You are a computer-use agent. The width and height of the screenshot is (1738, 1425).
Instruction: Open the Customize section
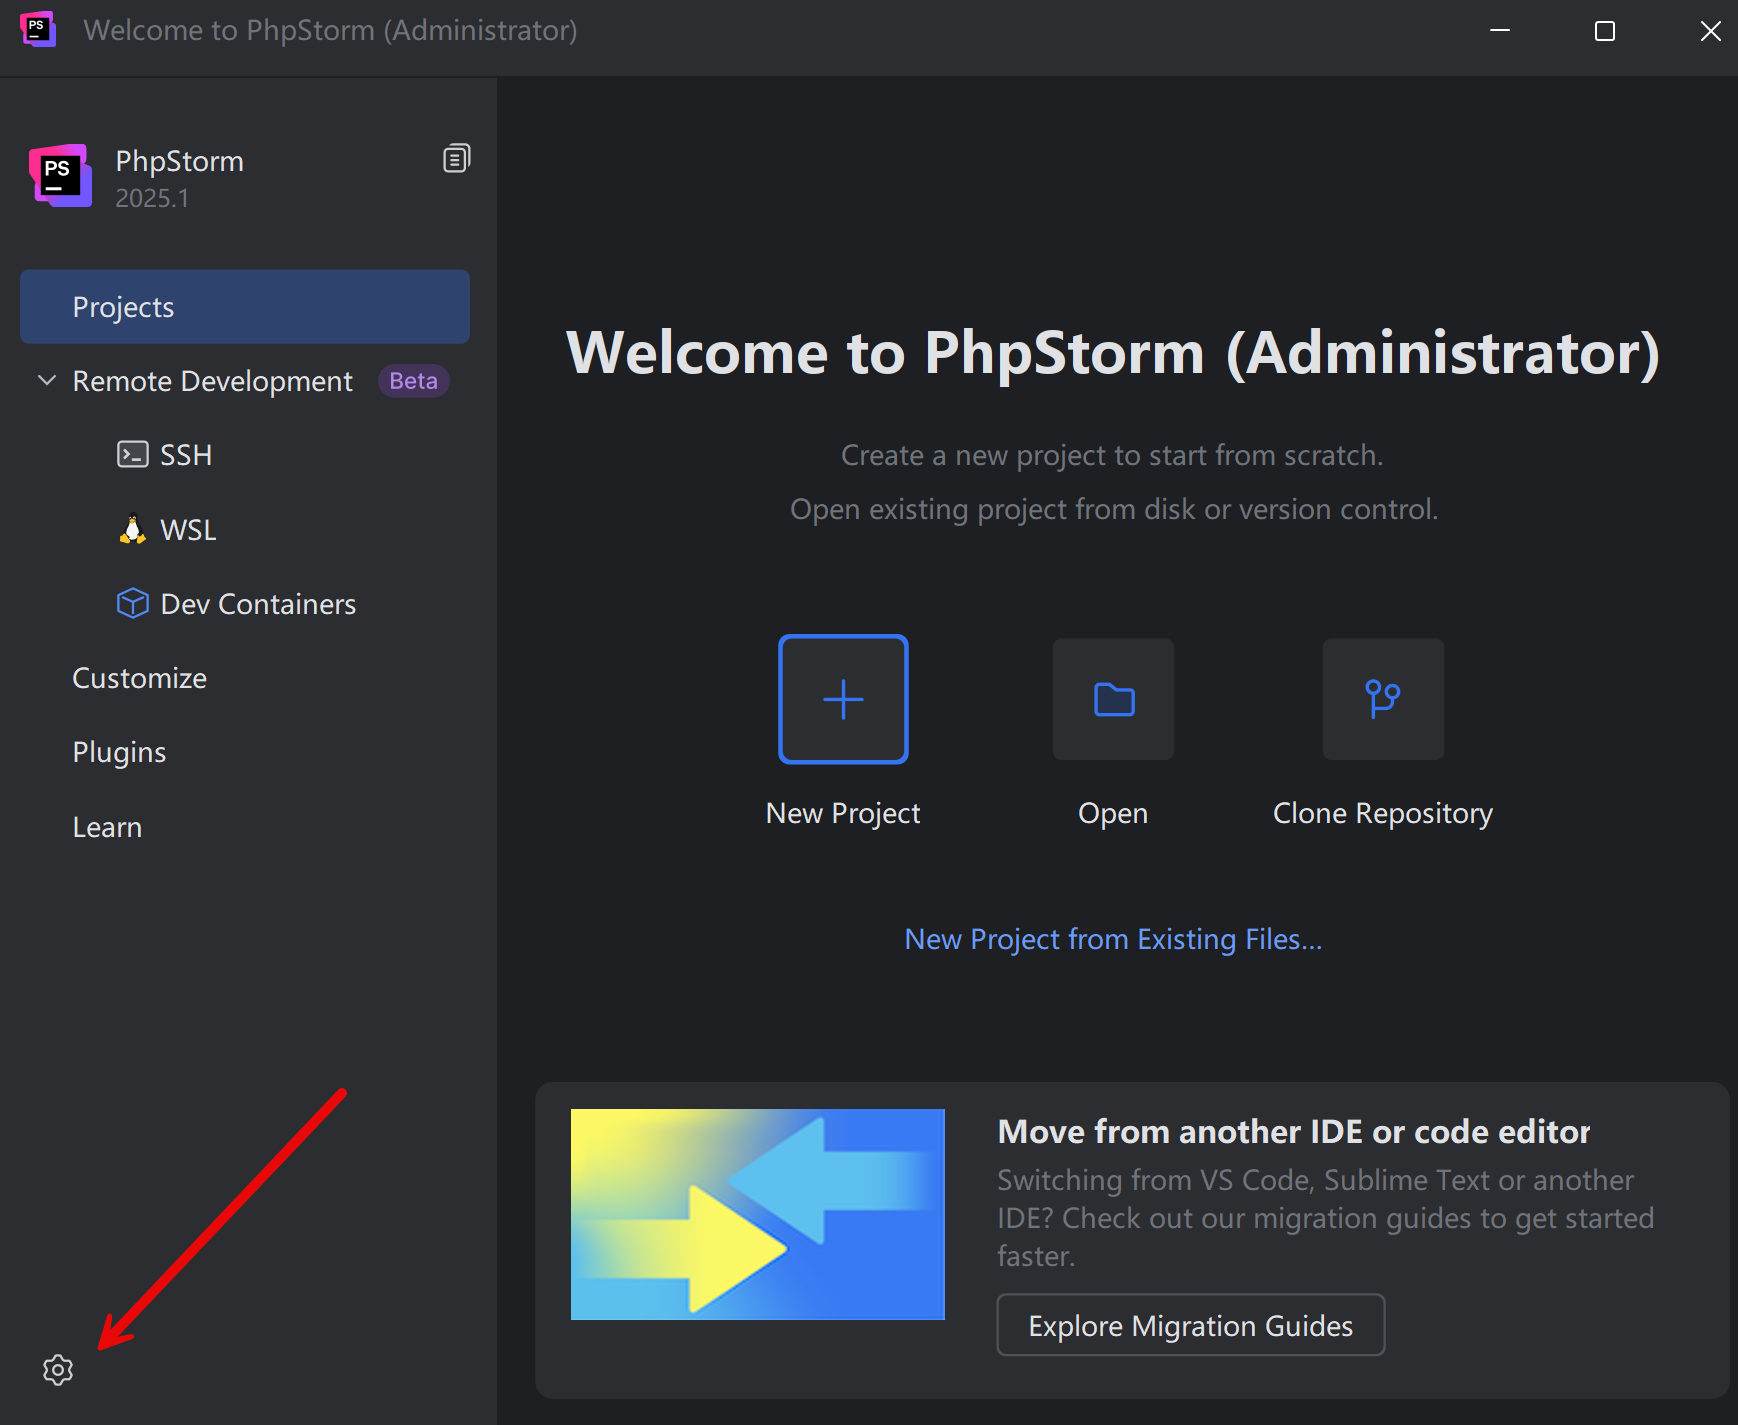pyautogui.click(x=140, y=678)
